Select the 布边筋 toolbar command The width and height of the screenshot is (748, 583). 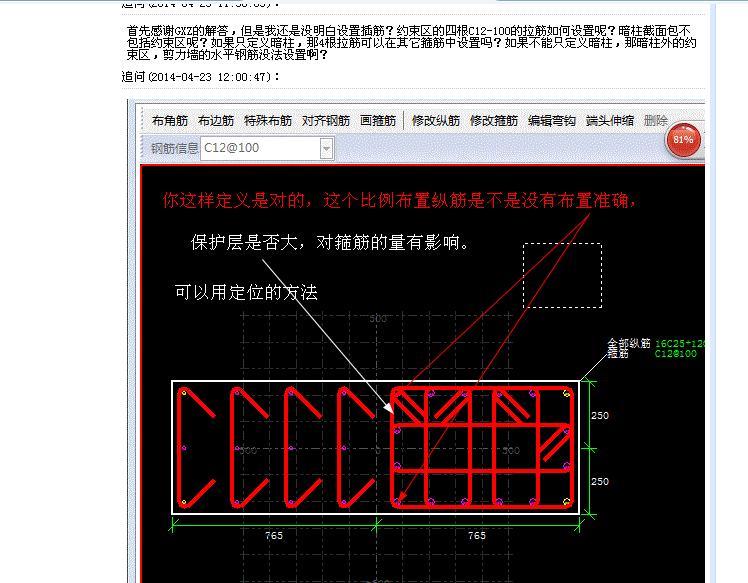(216, 121)
